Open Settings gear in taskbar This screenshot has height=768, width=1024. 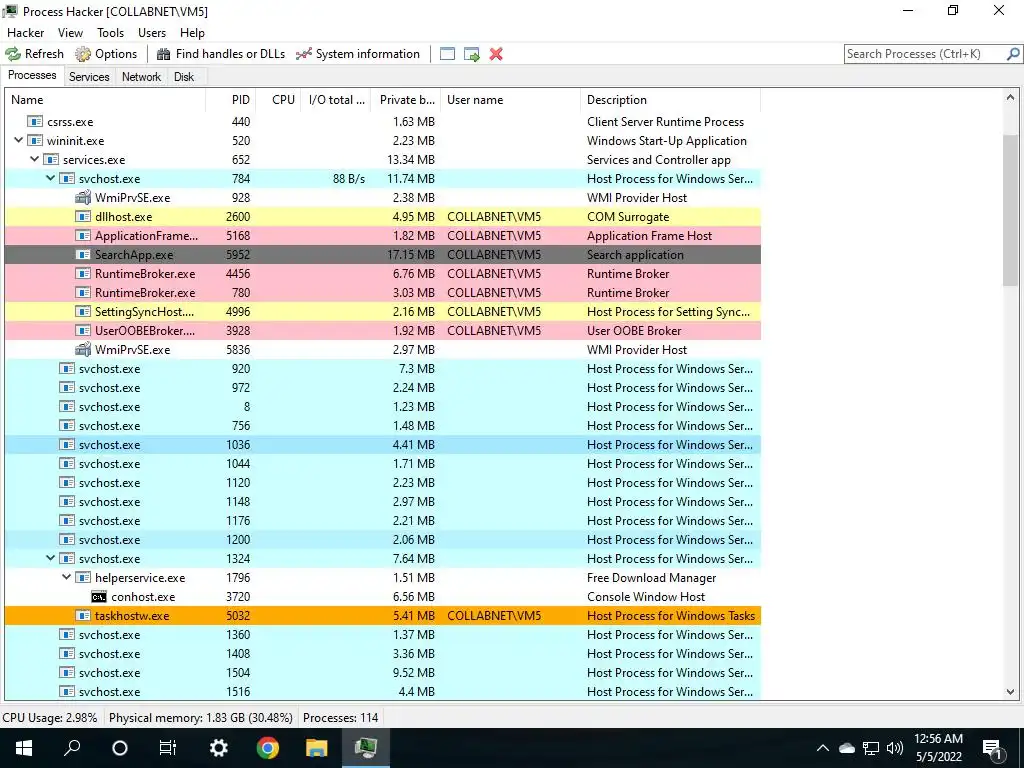(x=218, y=748)
